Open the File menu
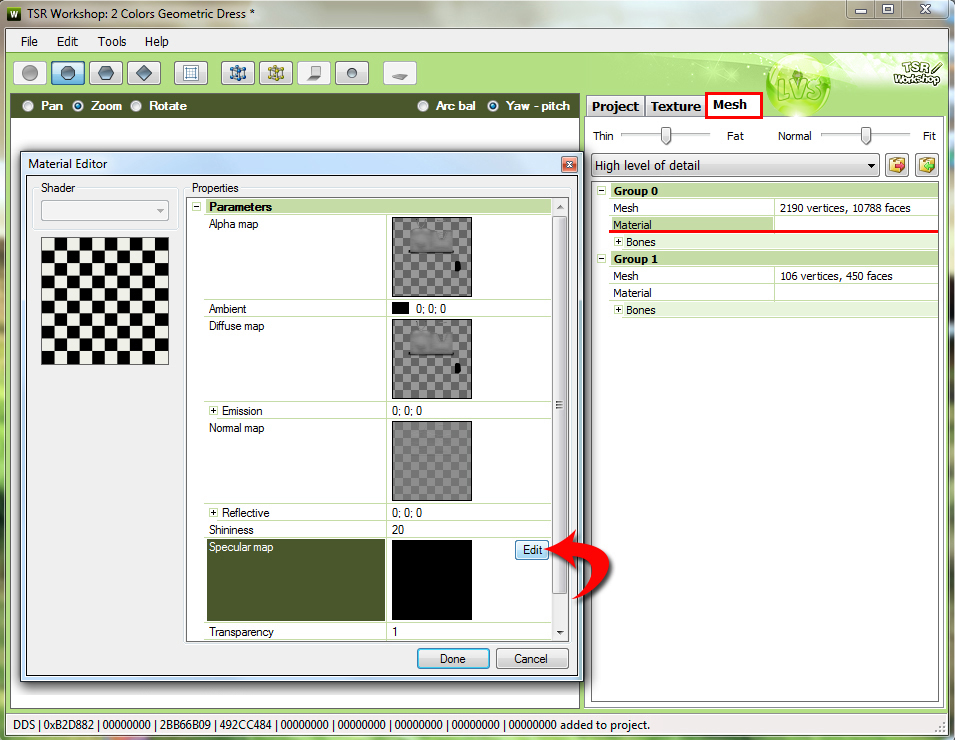This screenshot has width=955, height=740. tap(29, 41)
